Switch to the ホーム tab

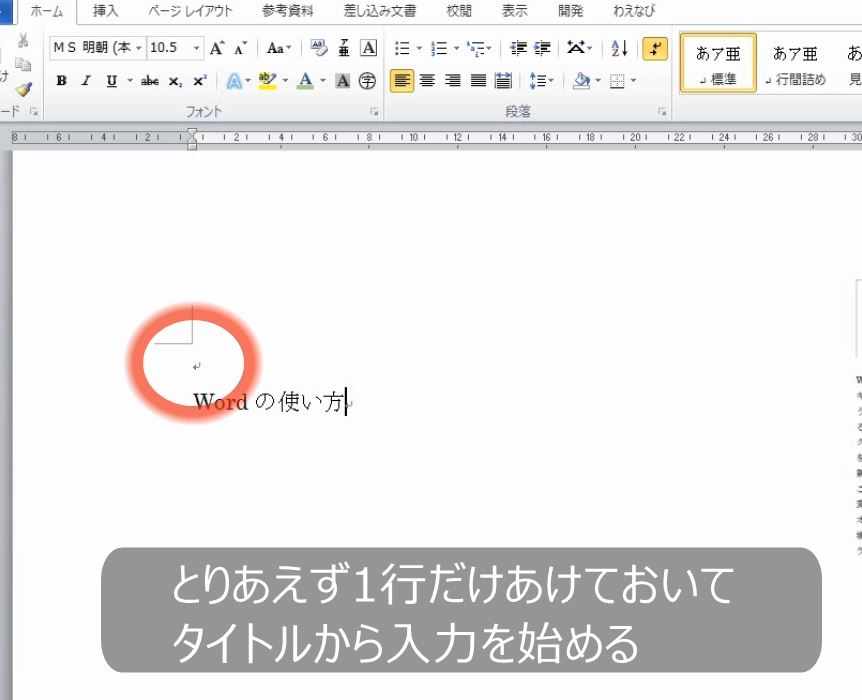(47, 11)
